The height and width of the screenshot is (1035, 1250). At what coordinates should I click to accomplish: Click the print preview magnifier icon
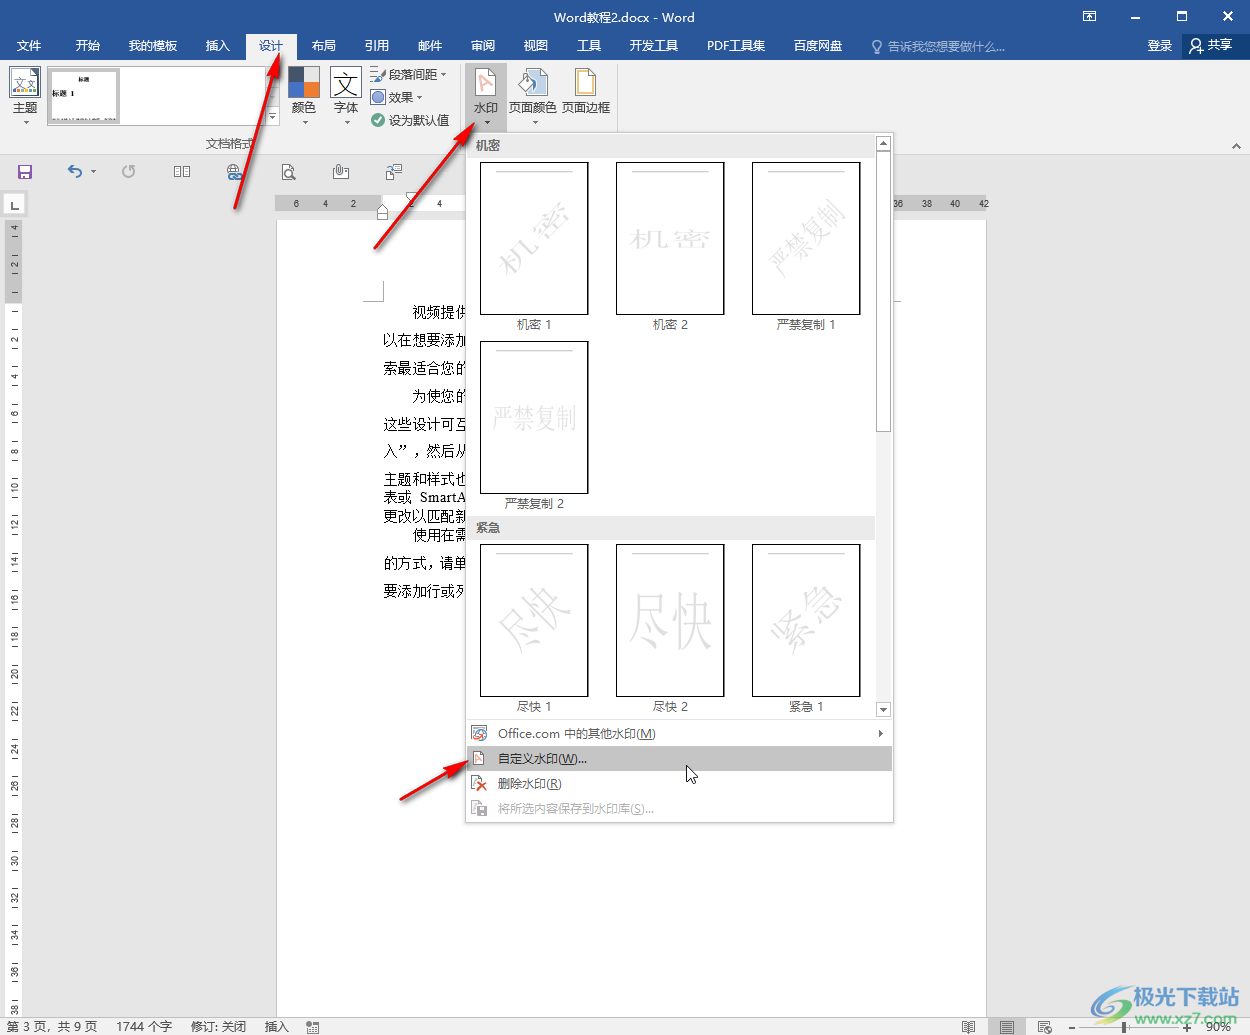coord(288,172)
